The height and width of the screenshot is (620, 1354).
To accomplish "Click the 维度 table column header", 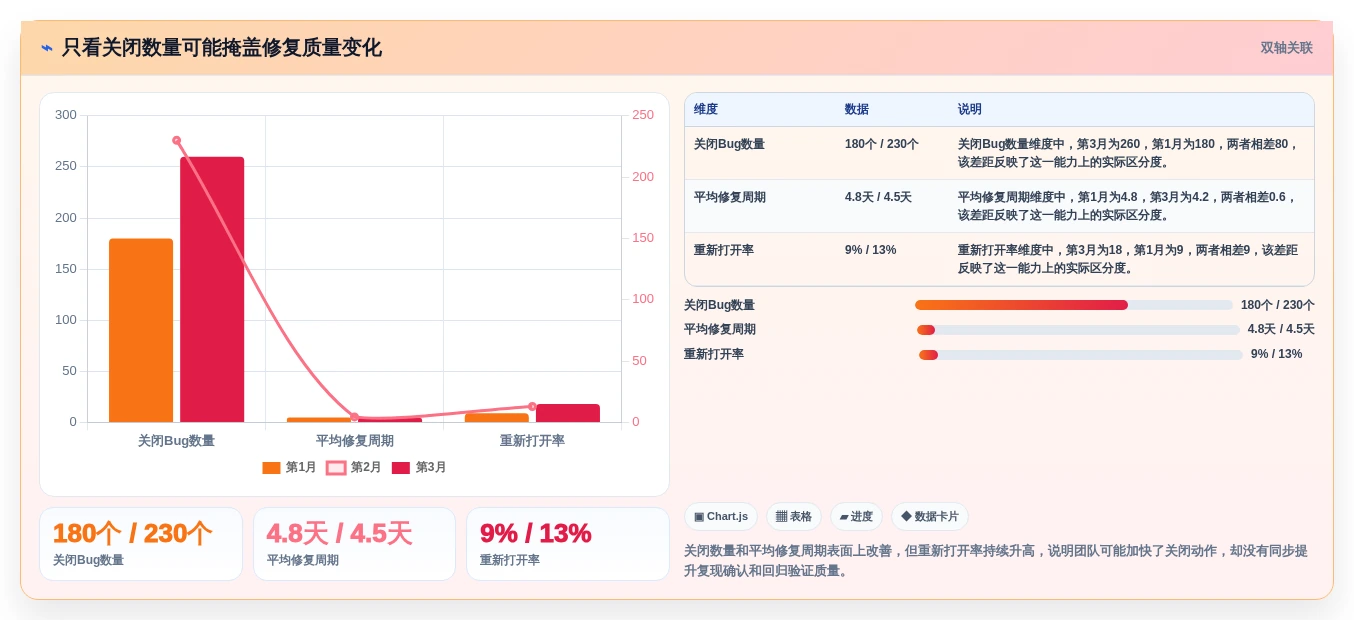I will 706,109.
